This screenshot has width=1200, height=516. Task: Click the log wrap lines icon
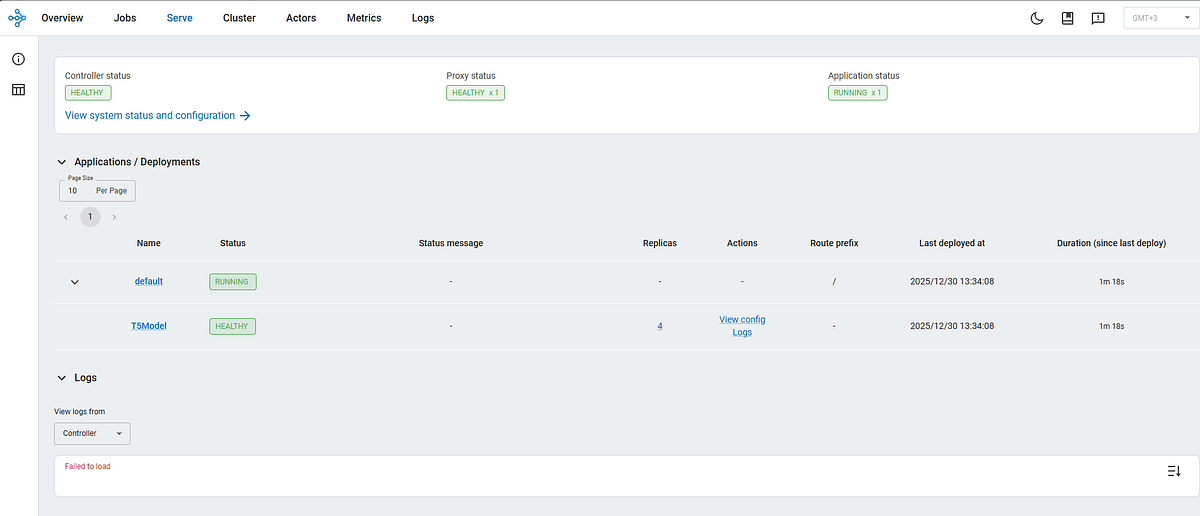click(1174, 471)
